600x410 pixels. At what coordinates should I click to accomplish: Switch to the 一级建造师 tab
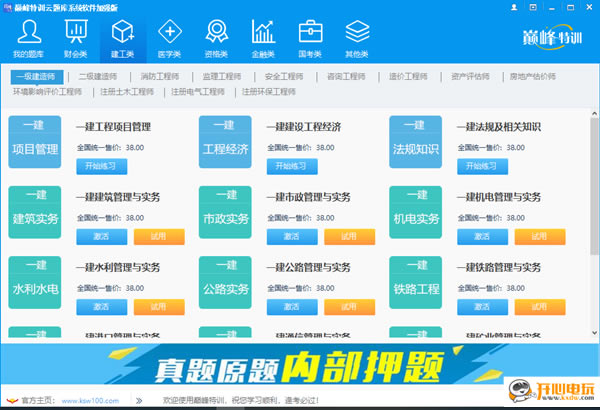36,77
